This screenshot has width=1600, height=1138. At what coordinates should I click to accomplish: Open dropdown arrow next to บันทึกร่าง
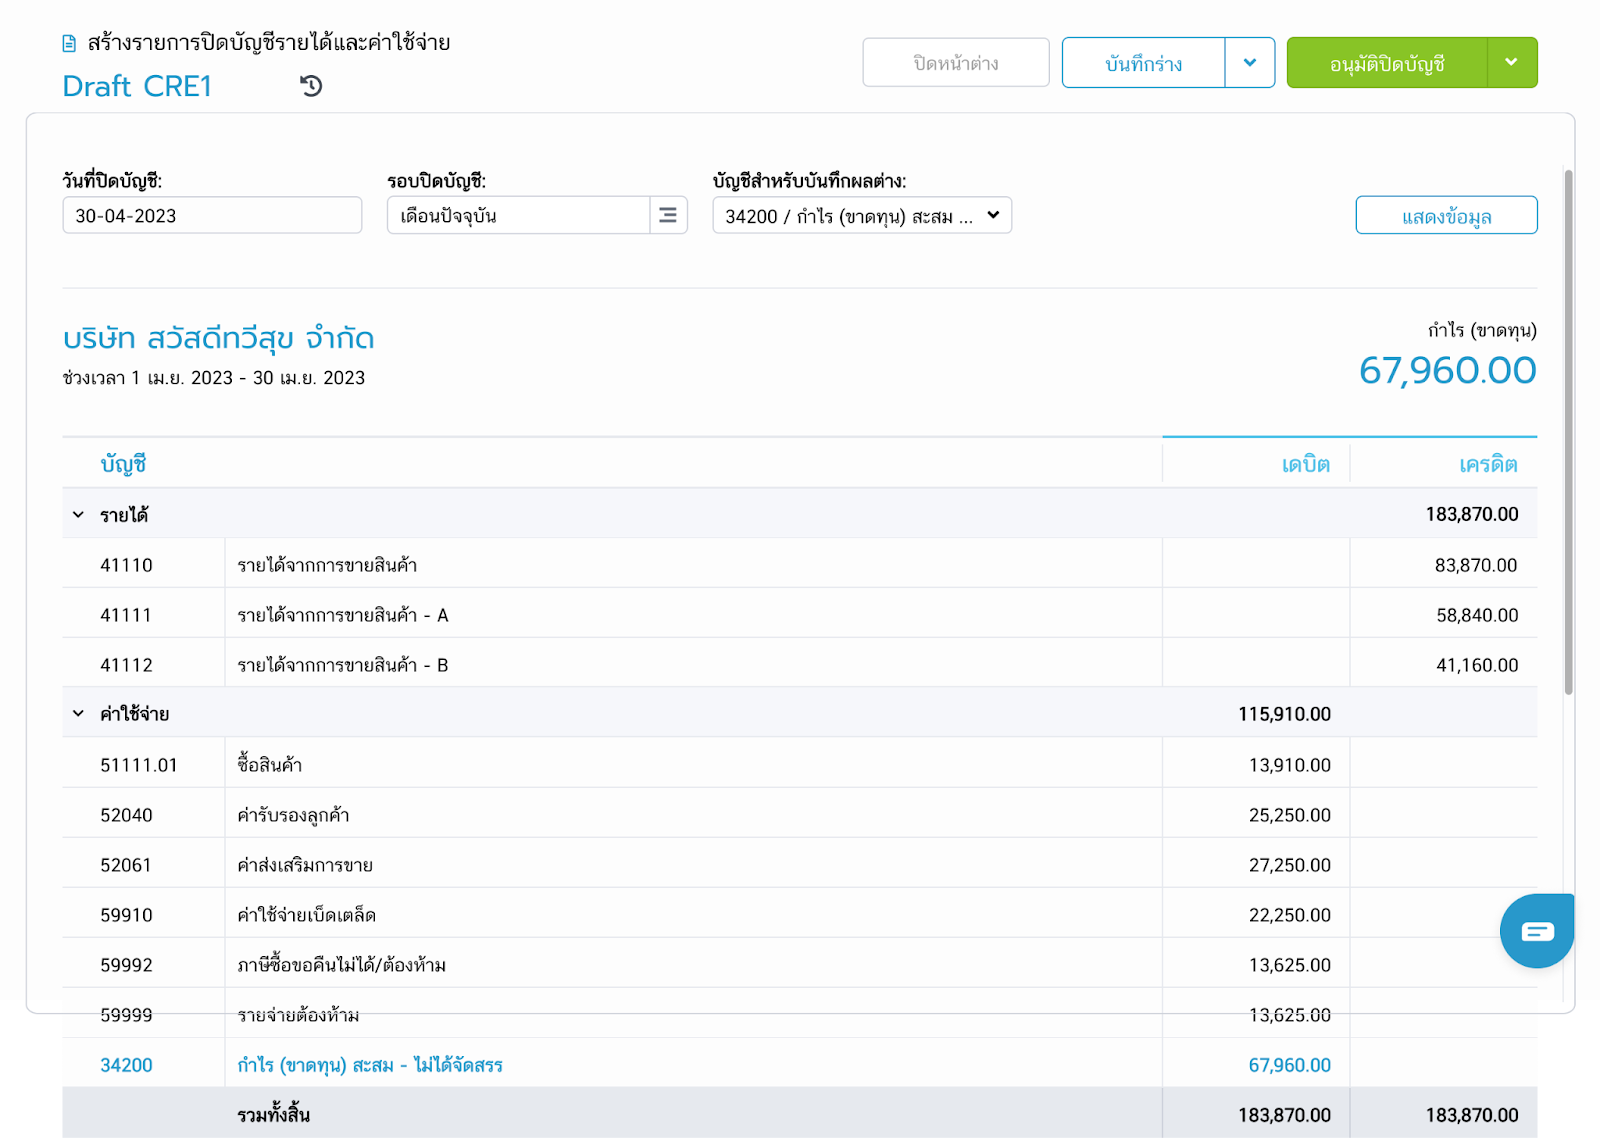tap(1250, 63)
